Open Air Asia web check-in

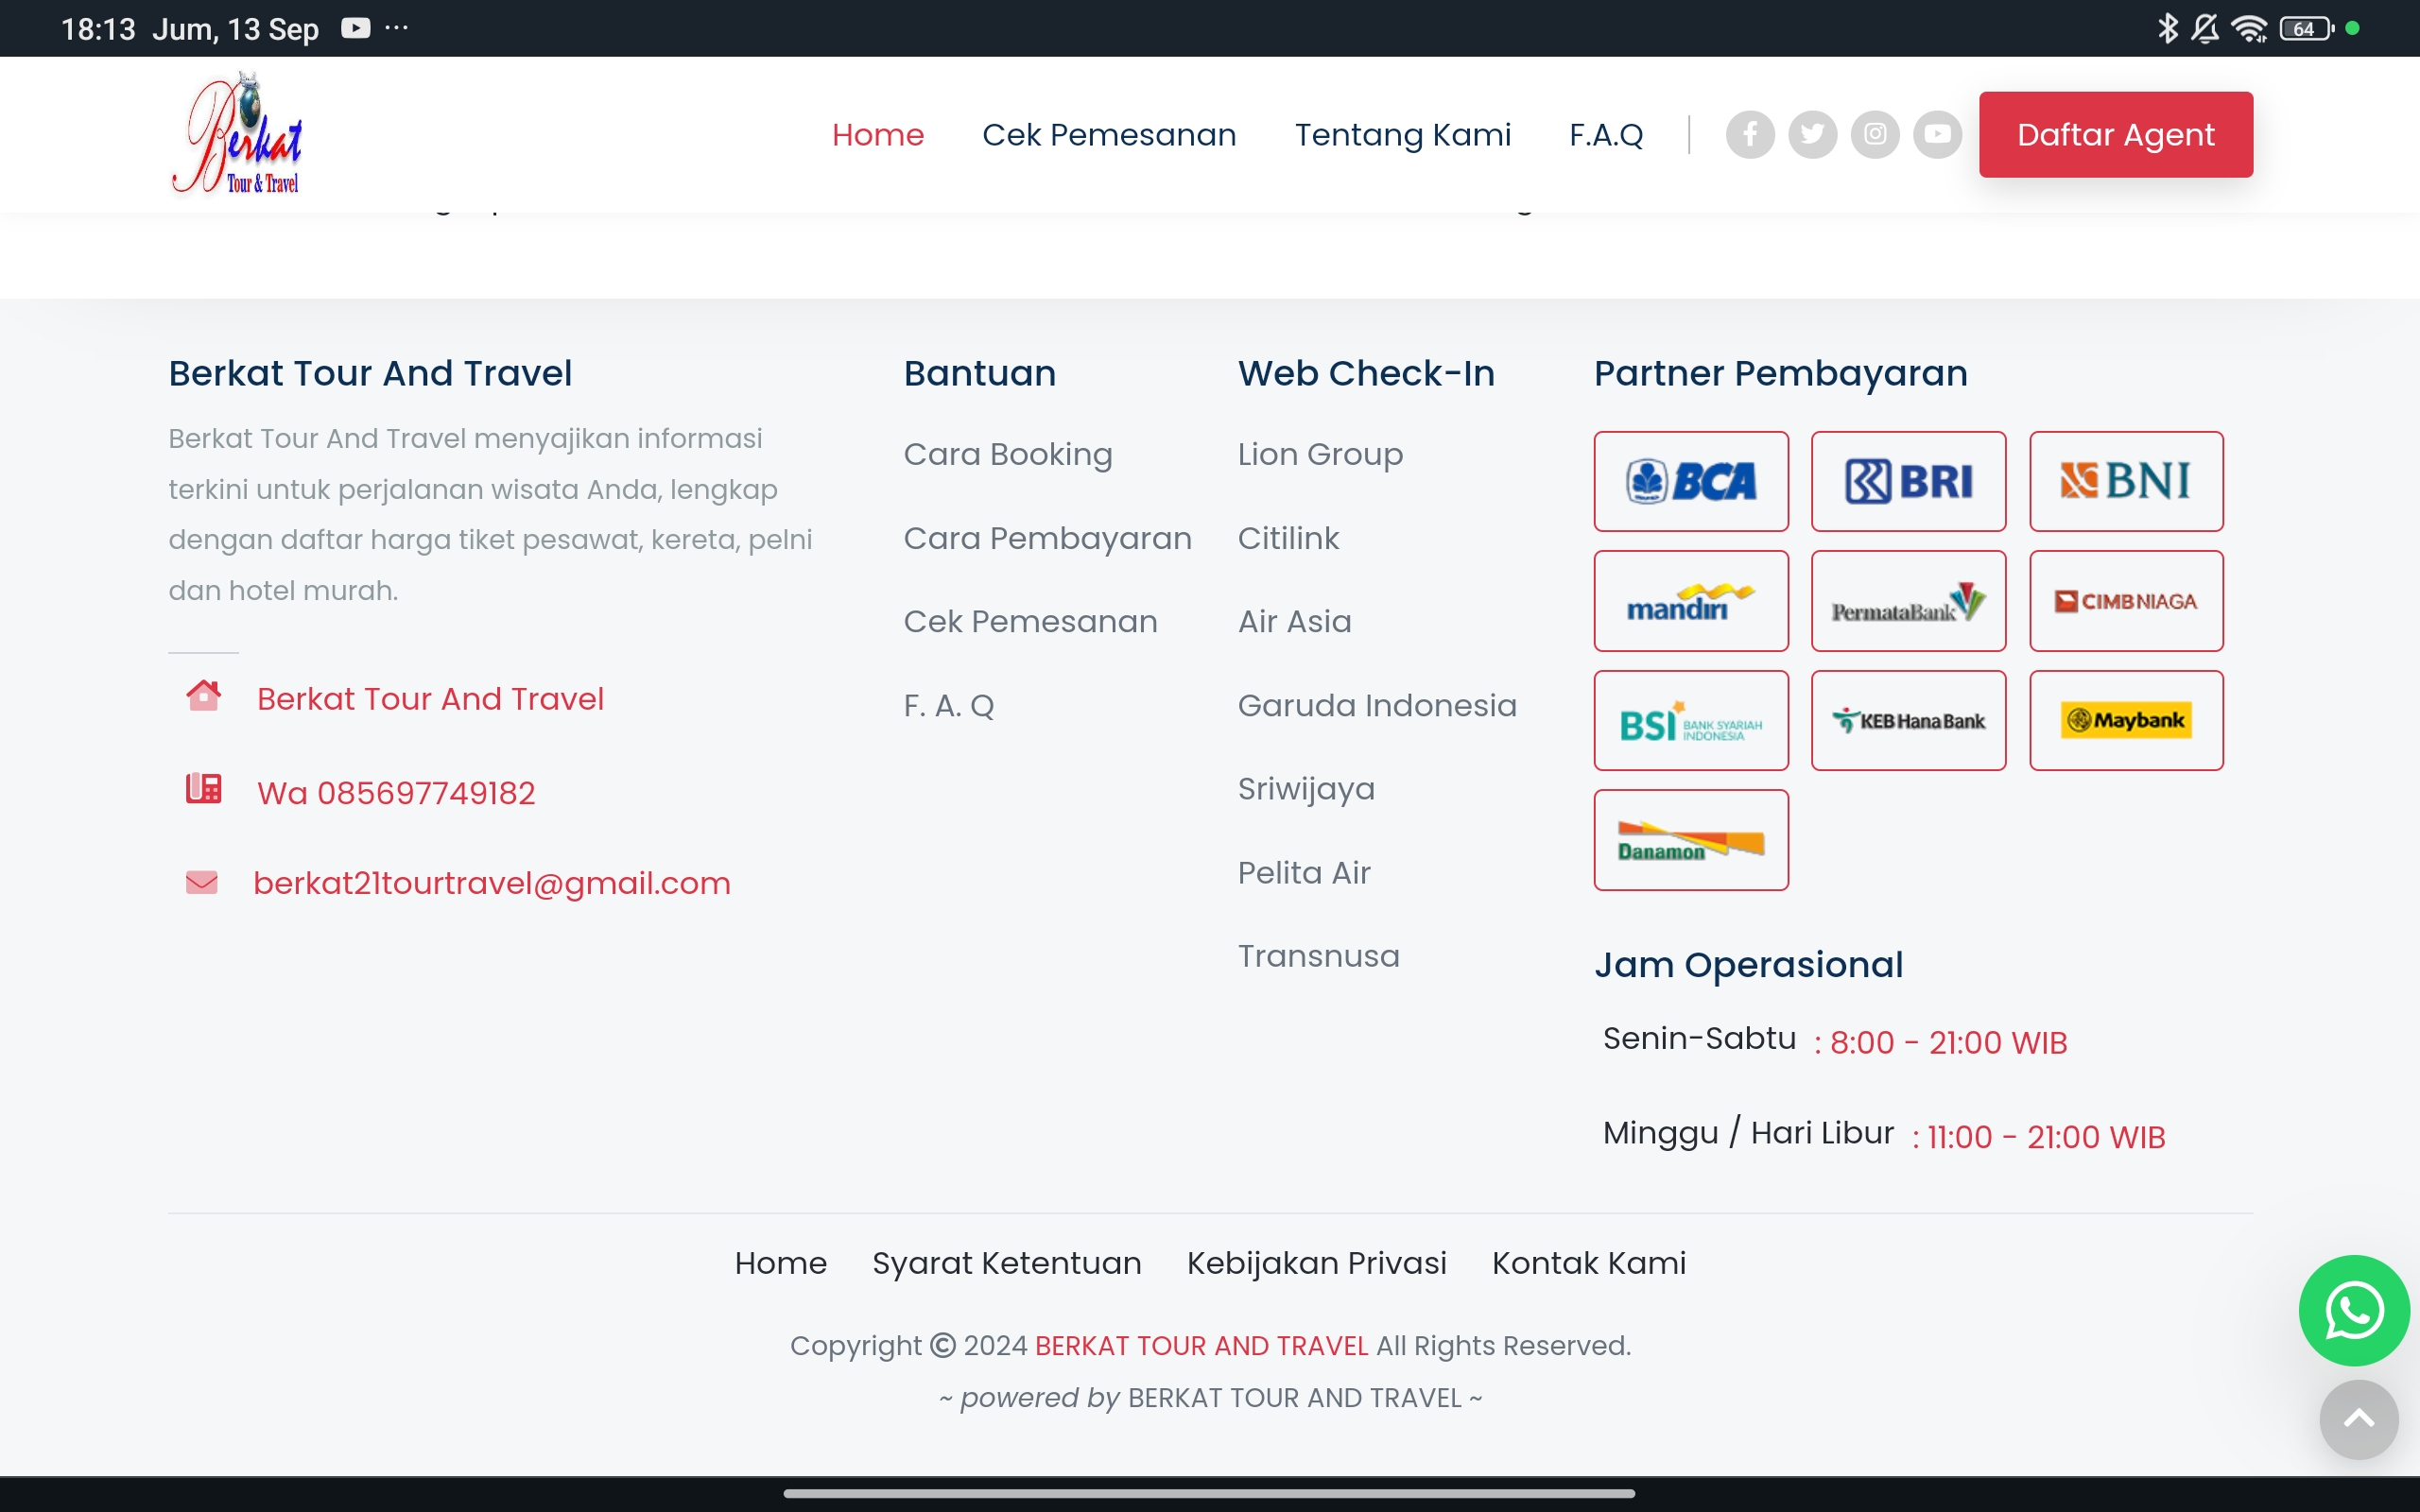point(1294,621)
